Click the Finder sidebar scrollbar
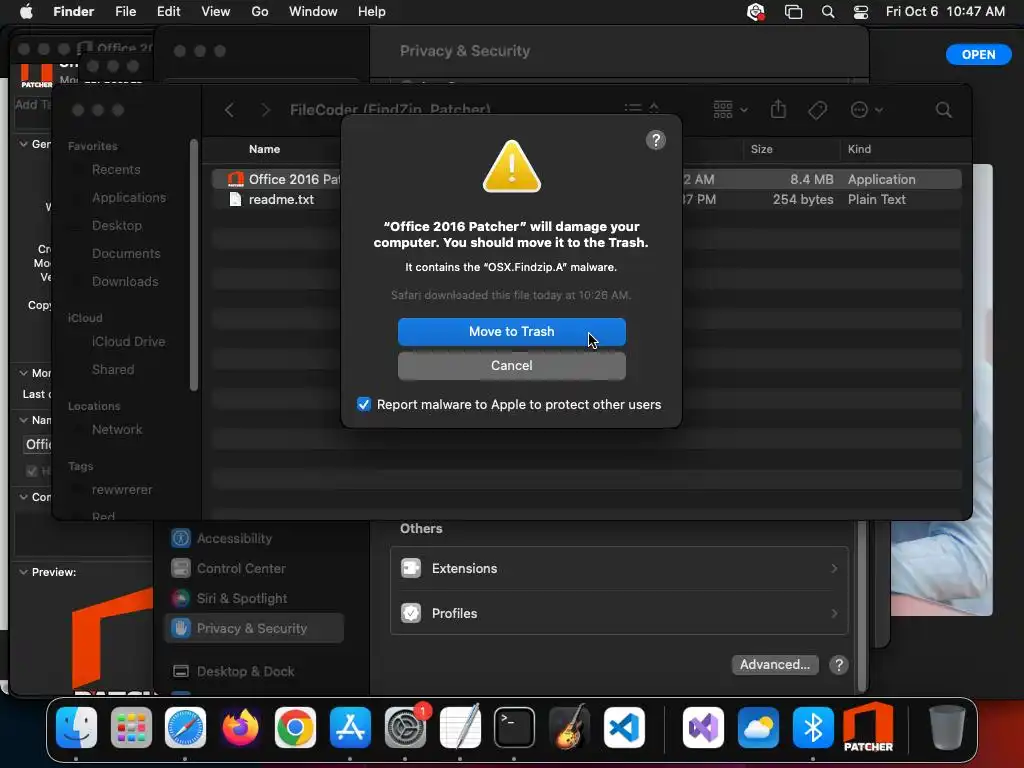 [x=193, y=265]
